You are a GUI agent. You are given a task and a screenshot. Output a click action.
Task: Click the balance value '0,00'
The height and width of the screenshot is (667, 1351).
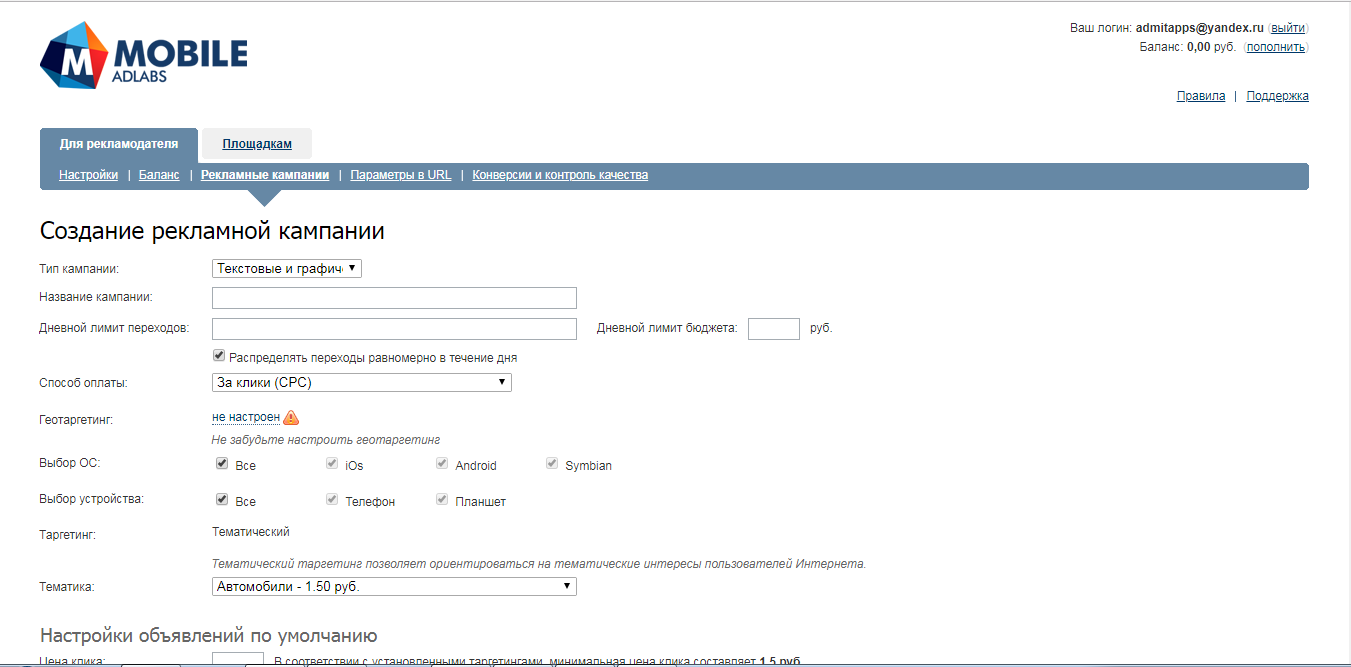click(x=1198, y=46)
